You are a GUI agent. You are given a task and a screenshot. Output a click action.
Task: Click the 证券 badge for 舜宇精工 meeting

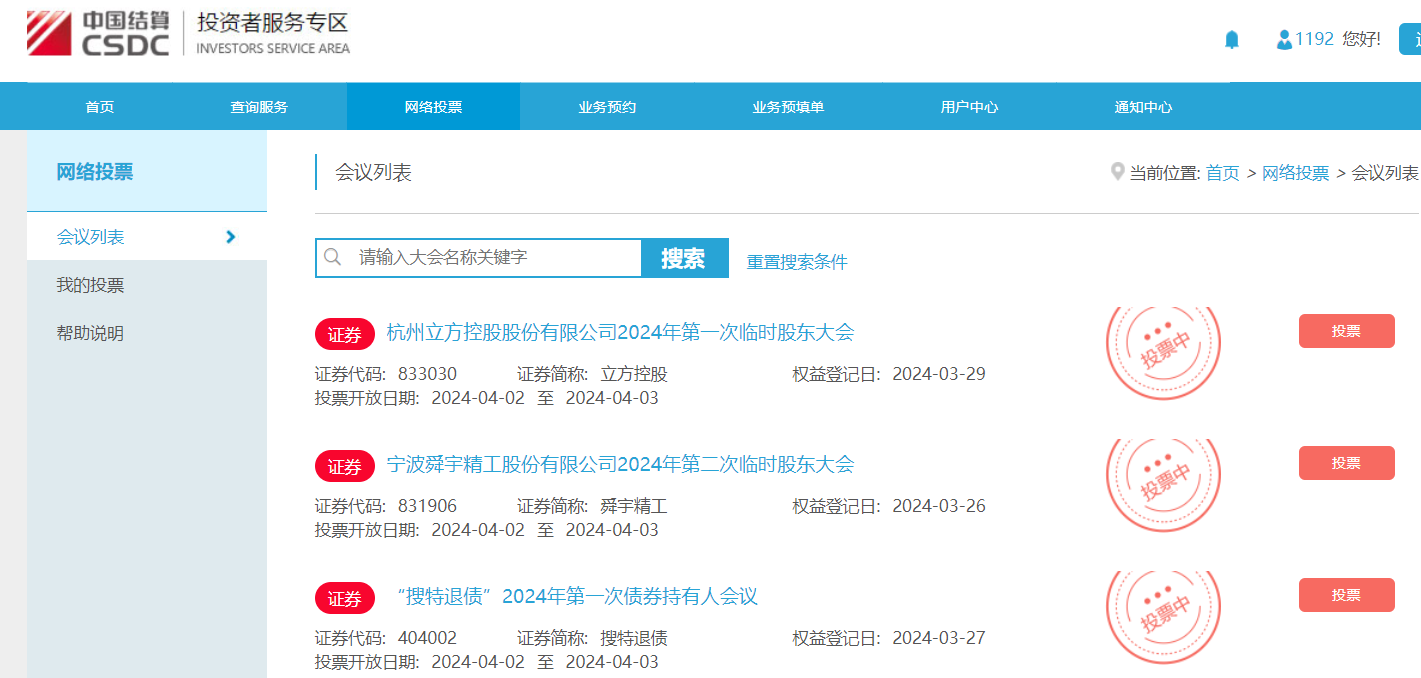tap(344, 466)
